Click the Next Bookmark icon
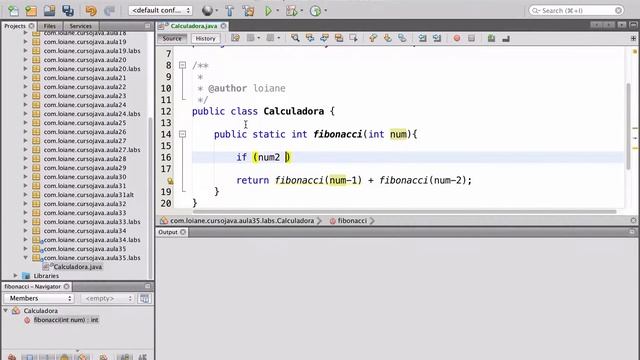 [x=387, y=38]
